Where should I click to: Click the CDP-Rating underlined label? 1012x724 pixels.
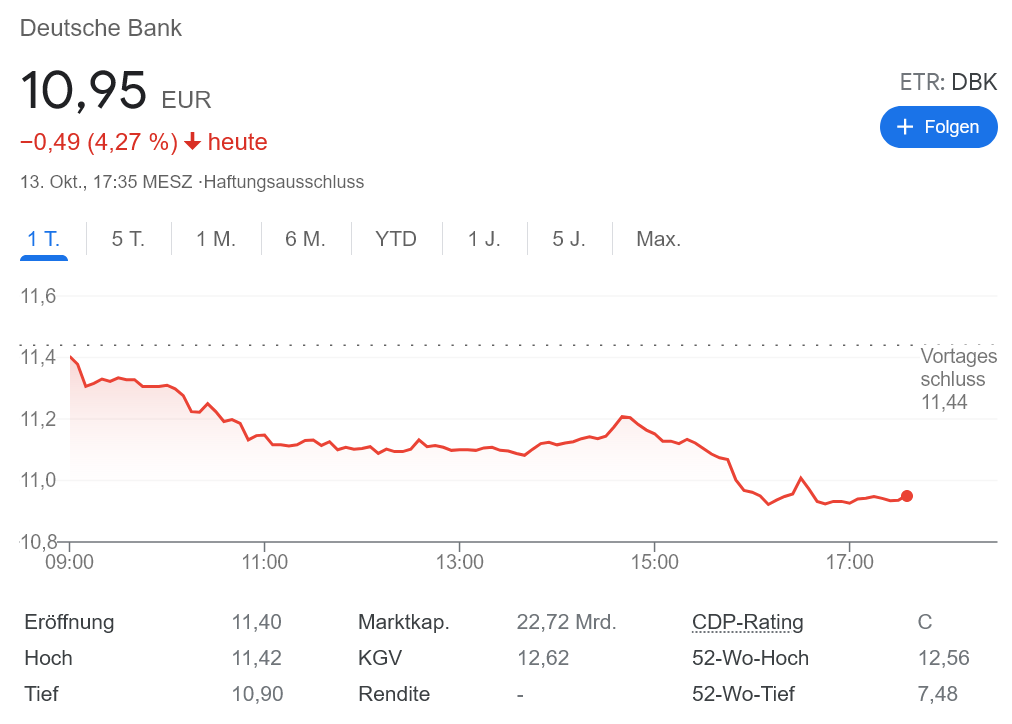point(747,622)
